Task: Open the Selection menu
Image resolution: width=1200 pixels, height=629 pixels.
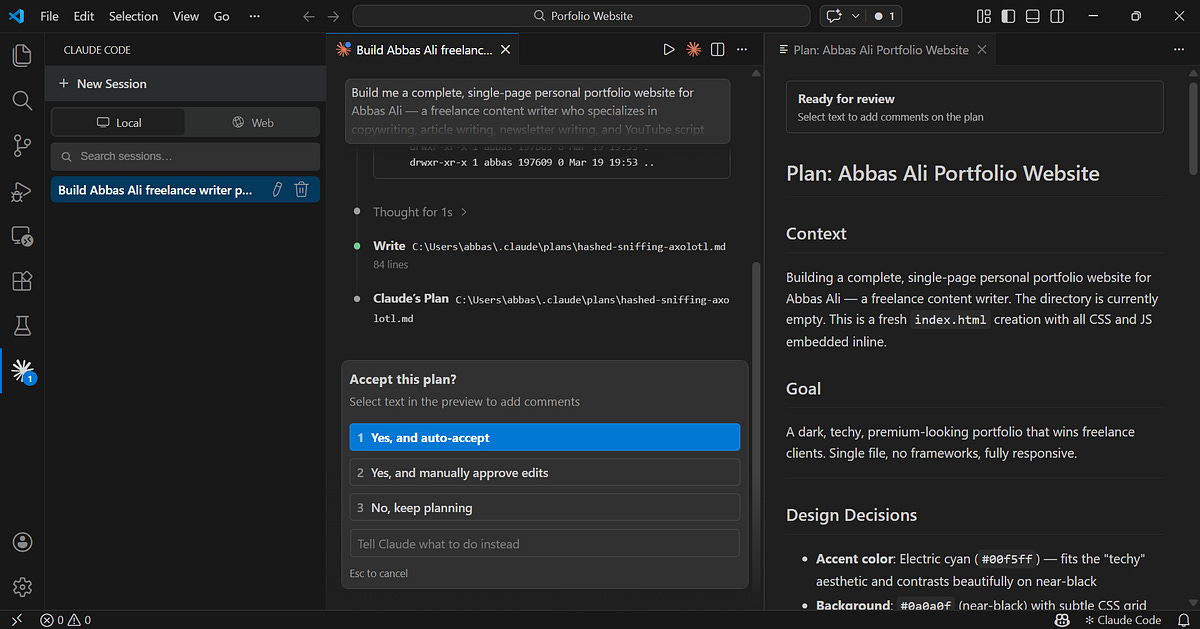Action: (133, 16)
